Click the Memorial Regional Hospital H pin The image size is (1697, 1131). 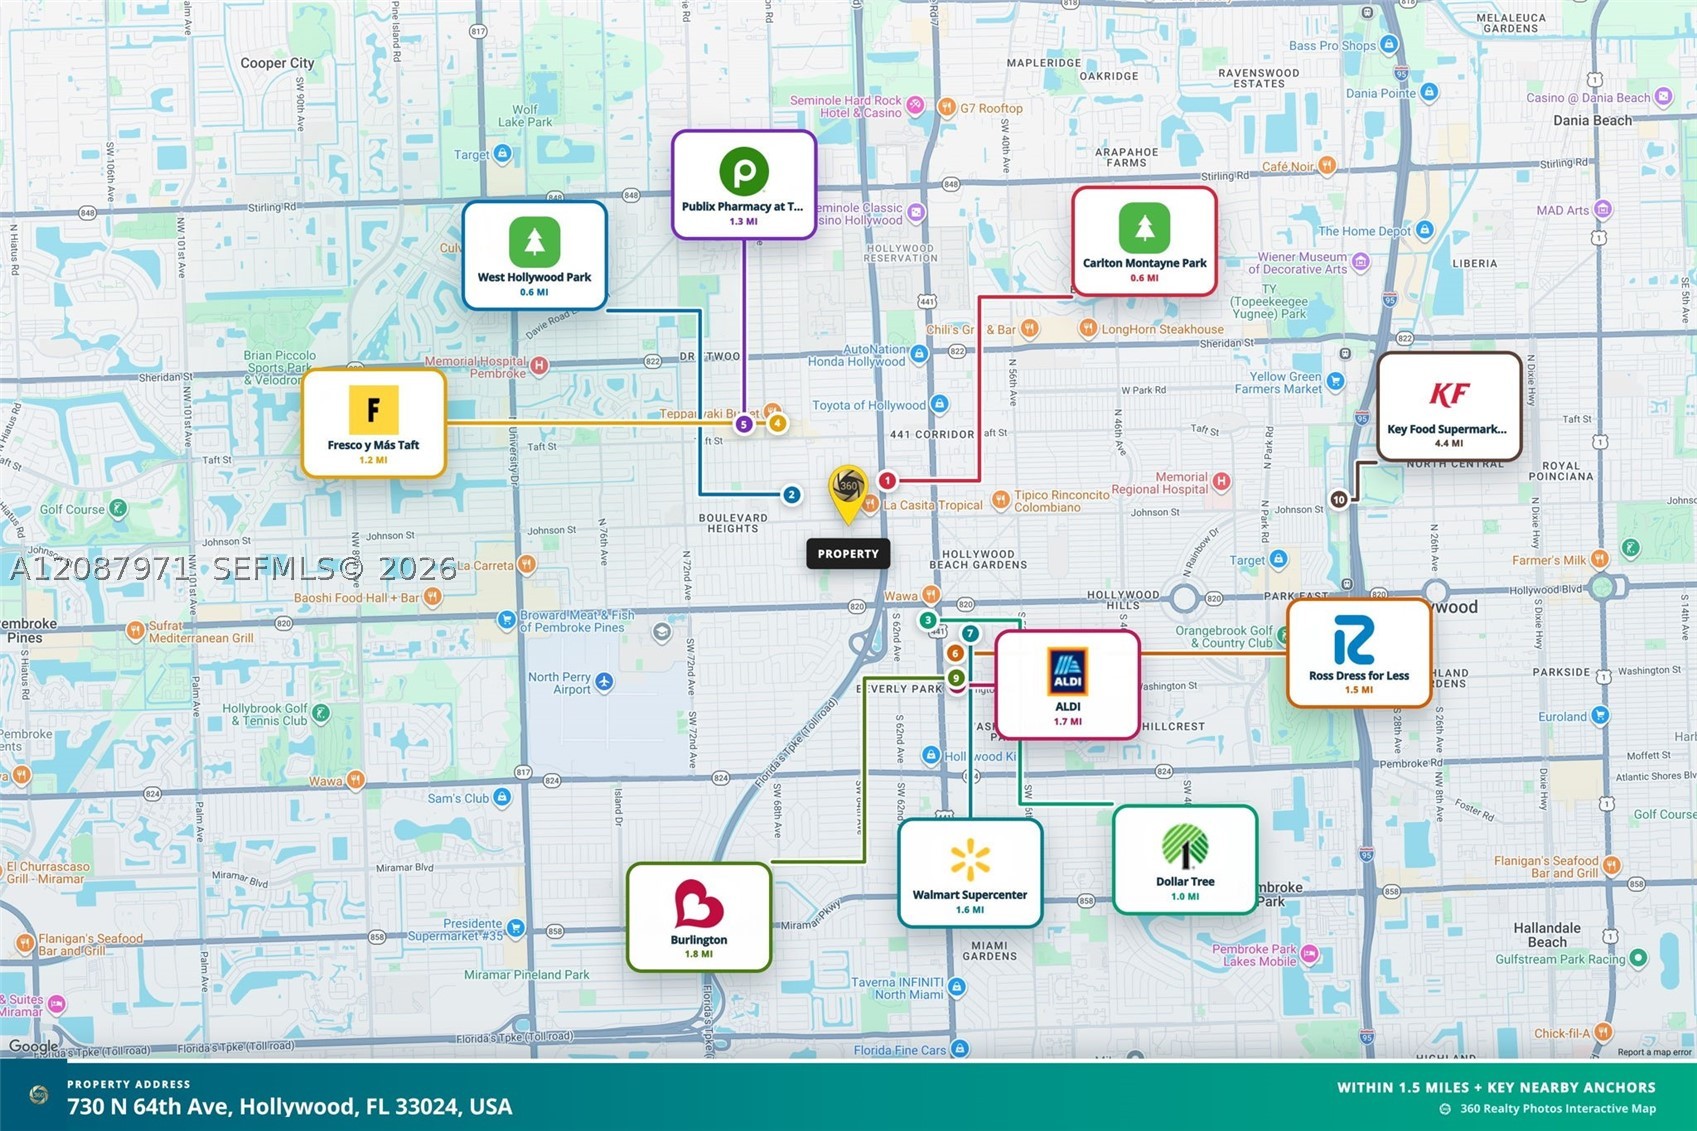point(1221,482)
